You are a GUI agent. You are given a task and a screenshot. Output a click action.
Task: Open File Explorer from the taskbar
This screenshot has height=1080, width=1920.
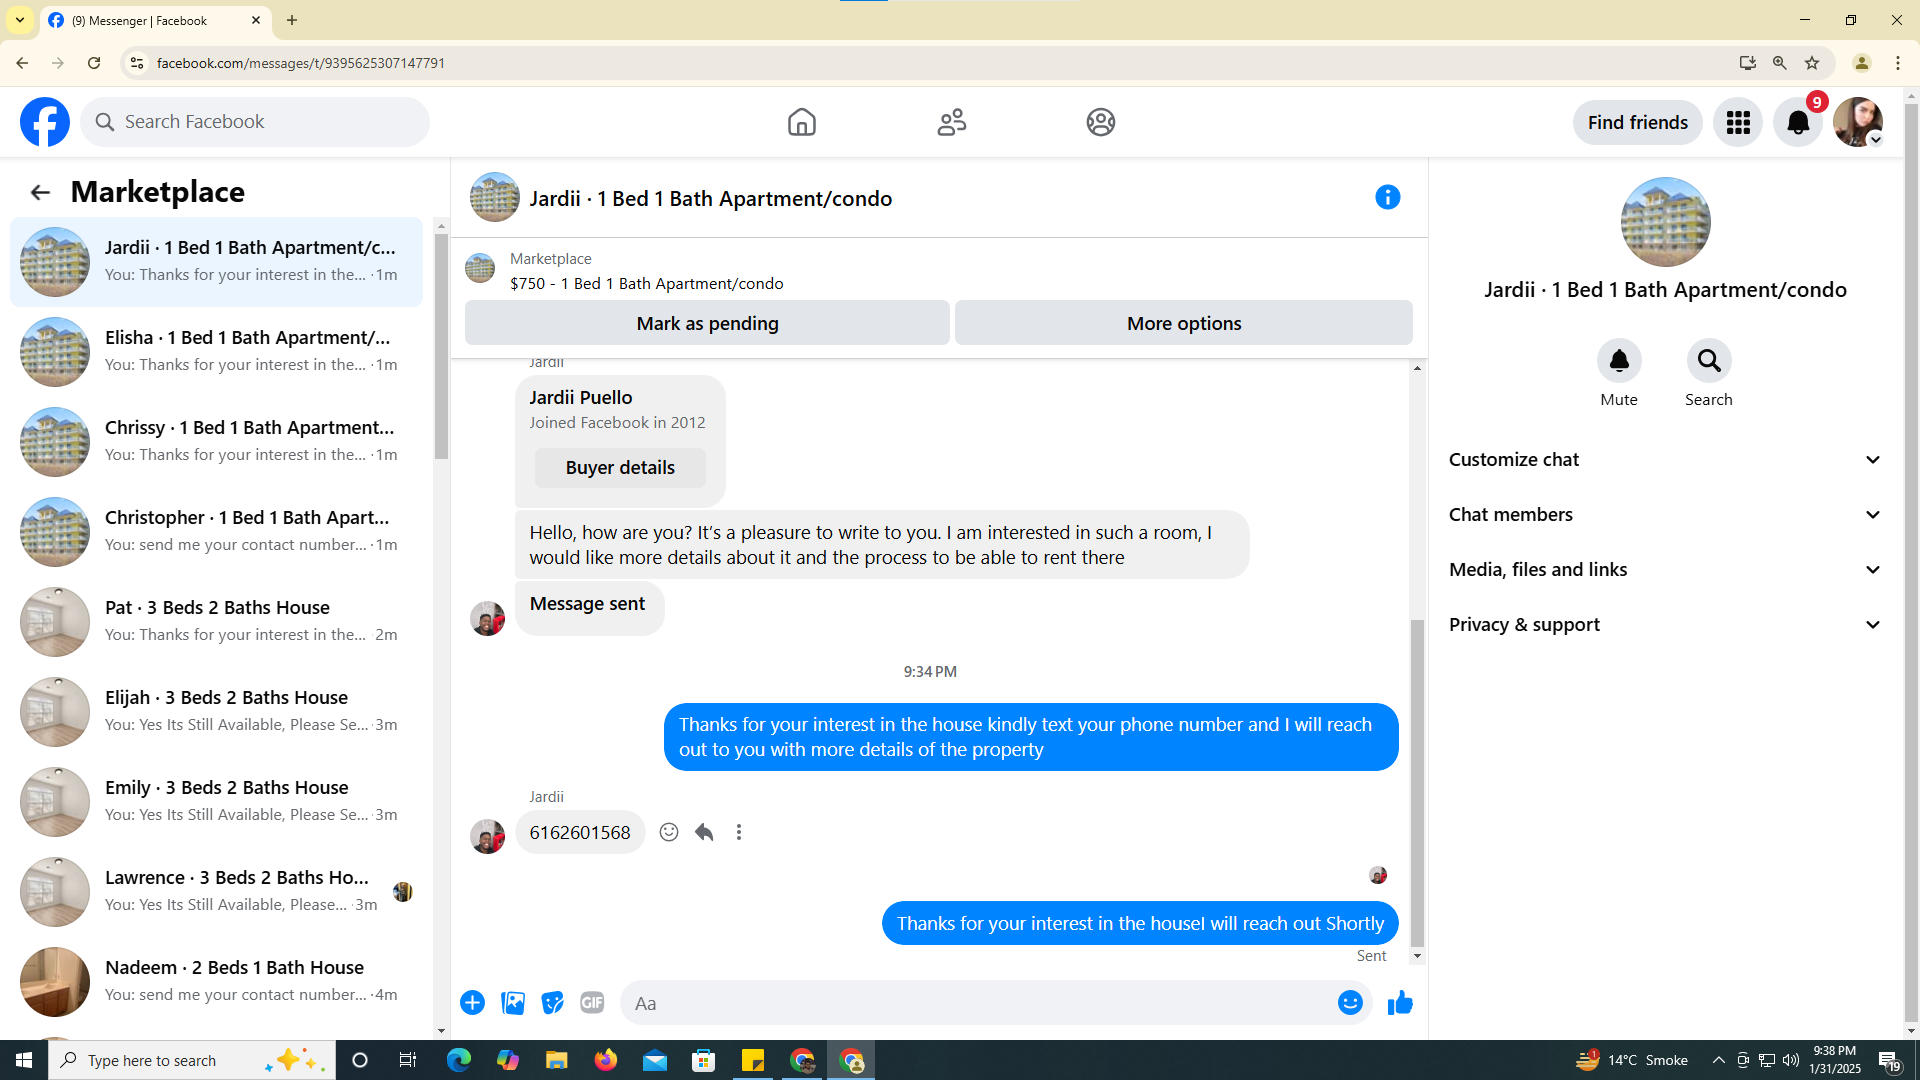(x=556, y=1060)
